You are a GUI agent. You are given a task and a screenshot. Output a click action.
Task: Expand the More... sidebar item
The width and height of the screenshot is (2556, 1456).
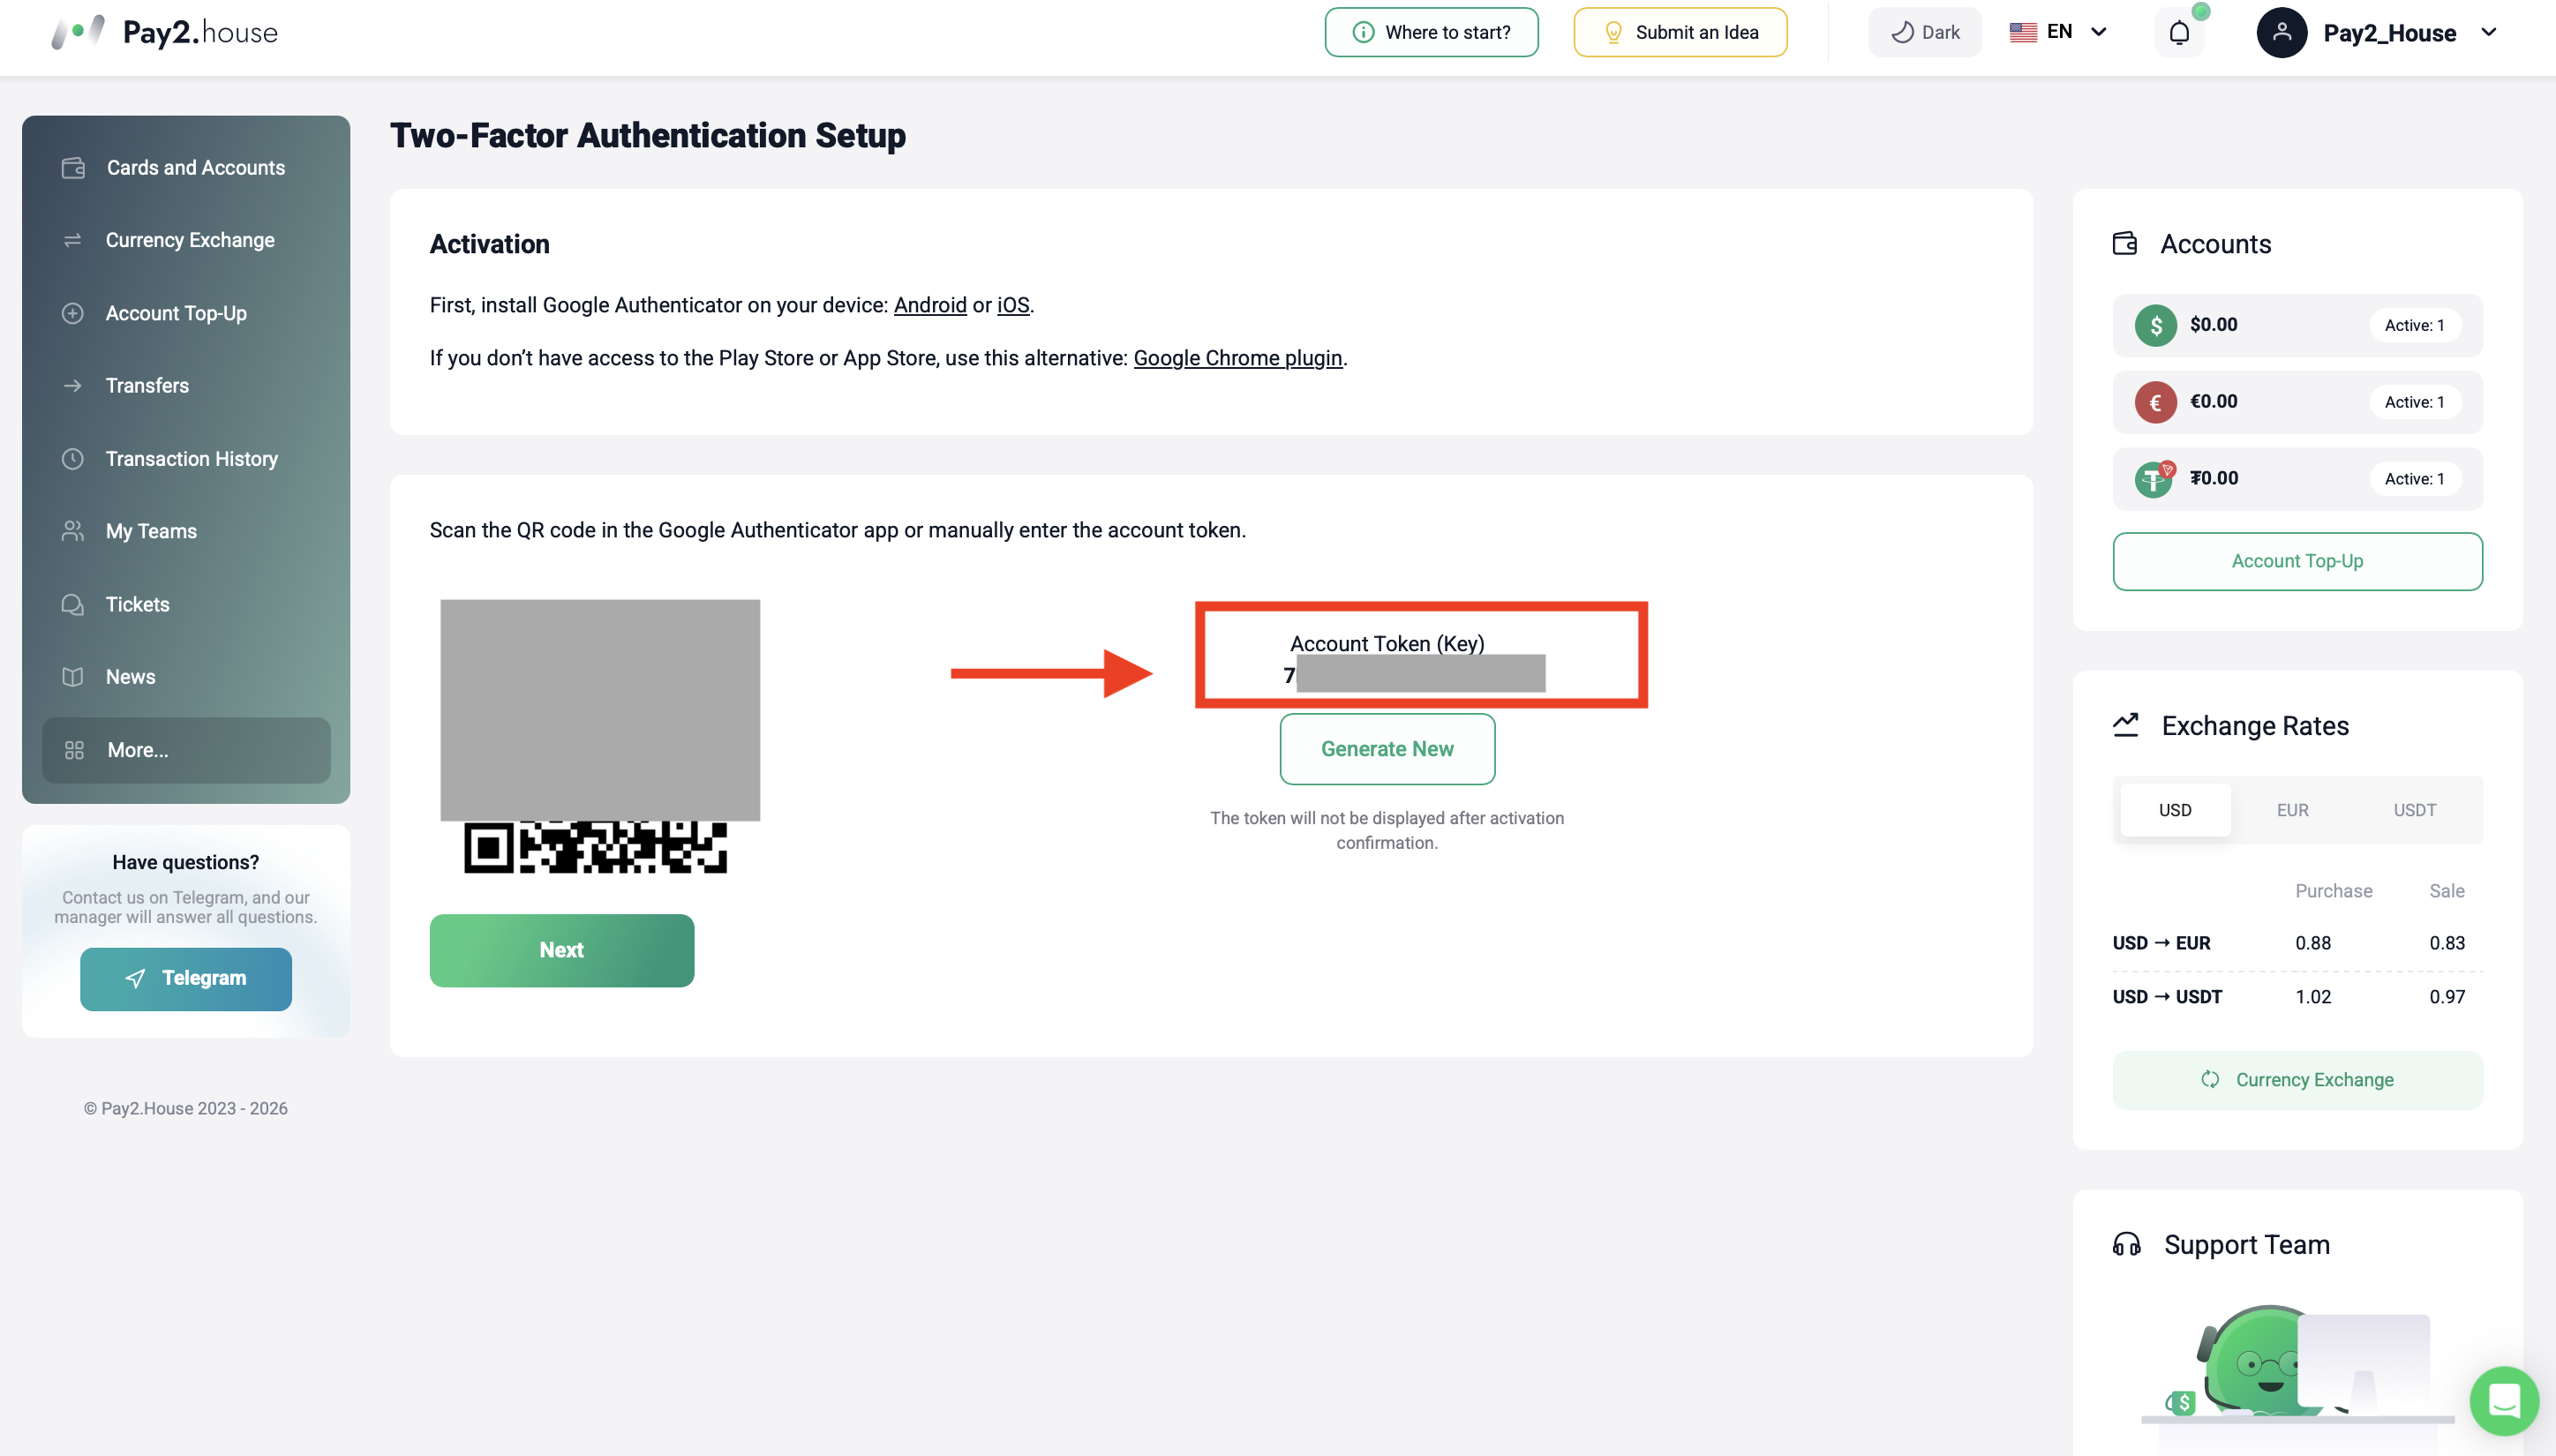point(186,750)
